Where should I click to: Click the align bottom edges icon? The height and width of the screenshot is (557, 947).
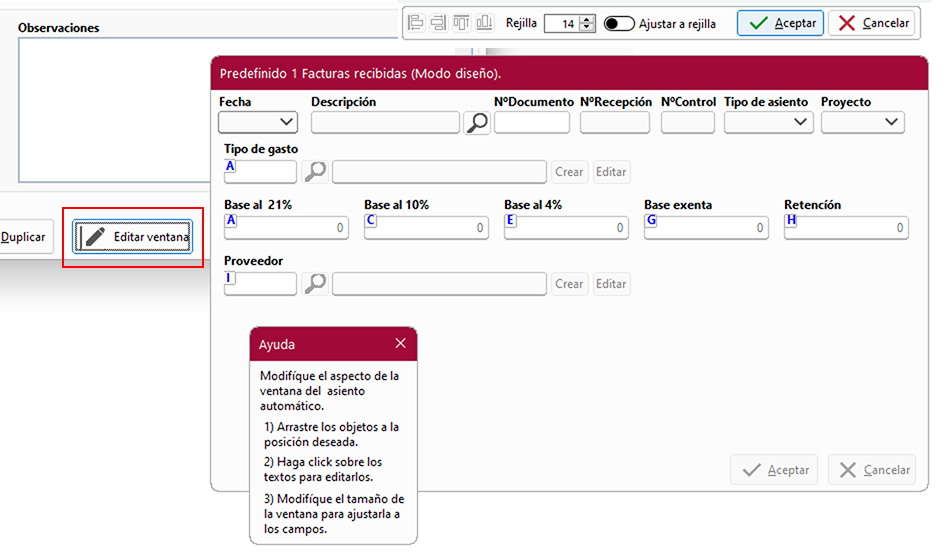(x=484, y=23)
